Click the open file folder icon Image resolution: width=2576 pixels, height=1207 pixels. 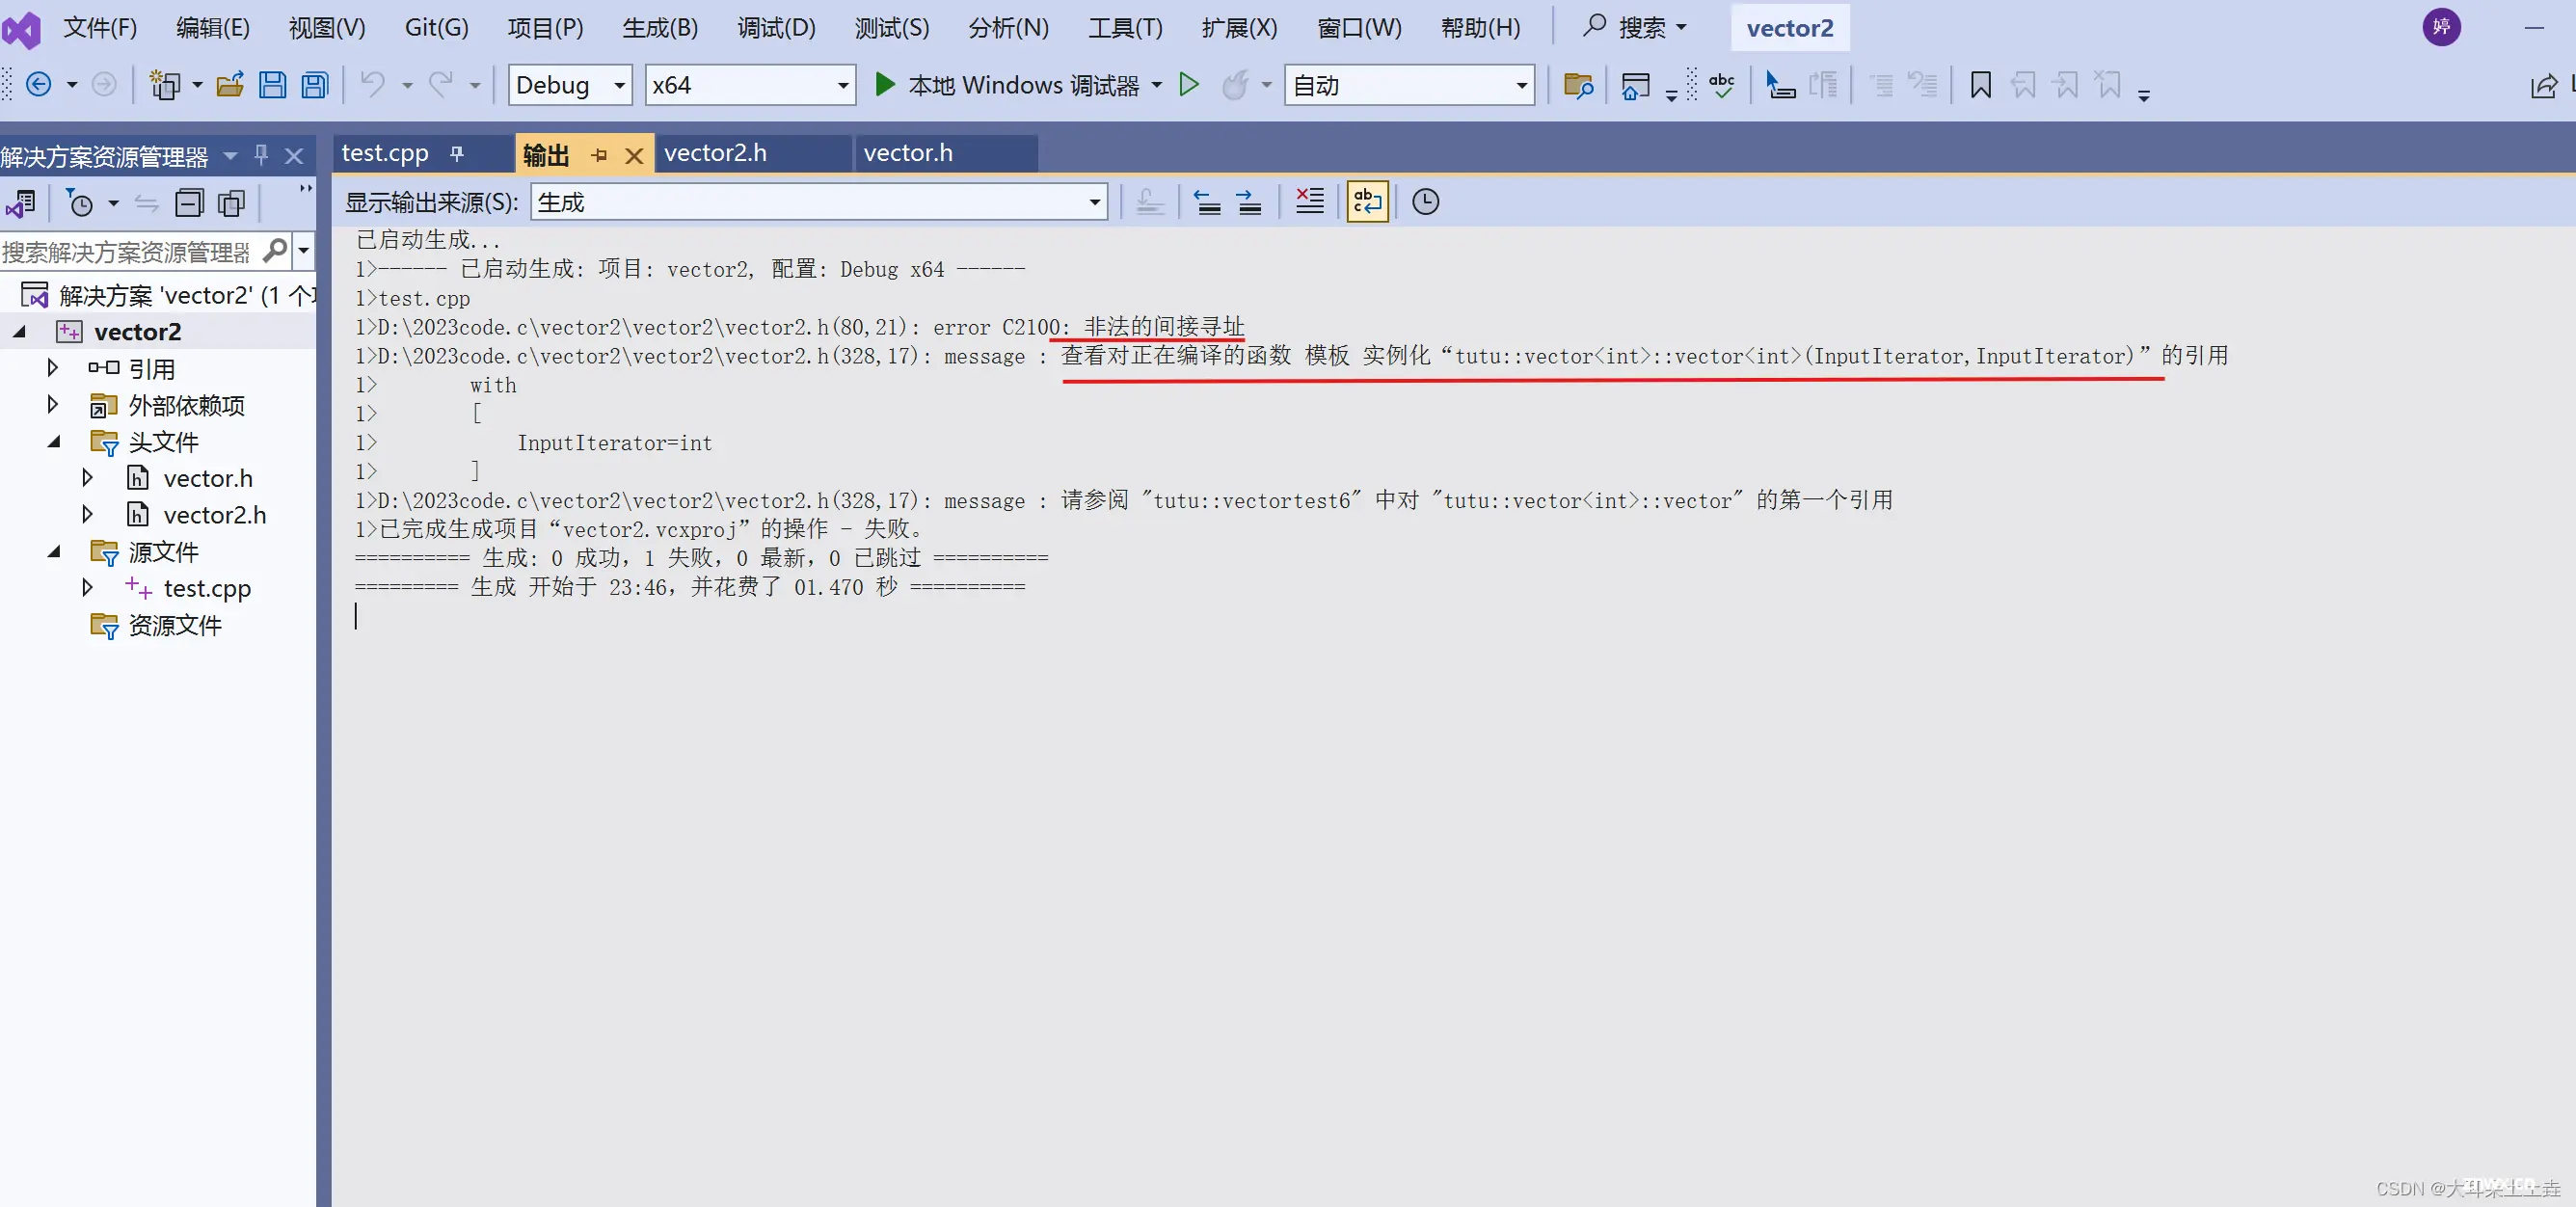point(230,85)
